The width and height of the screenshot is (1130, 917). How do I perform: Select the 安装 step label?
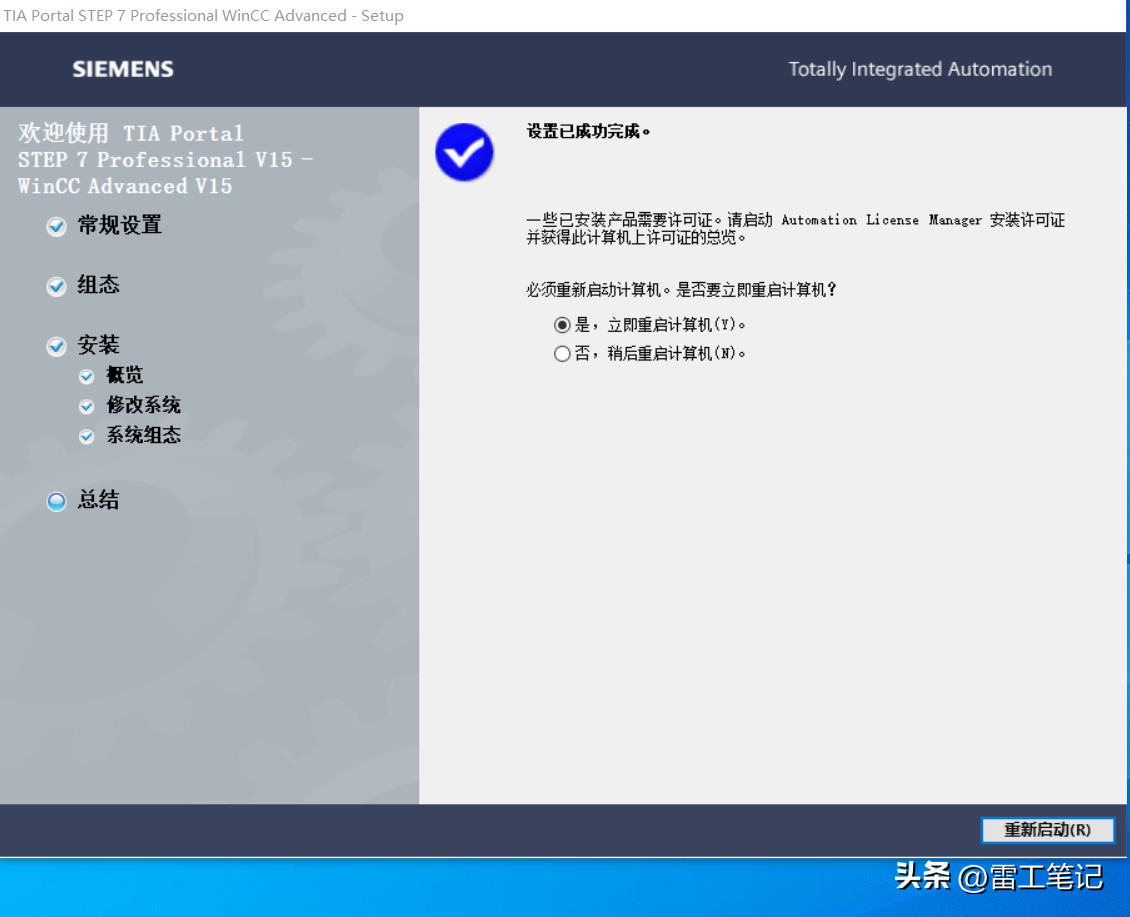pyautogui.click(x=98, y=346)
